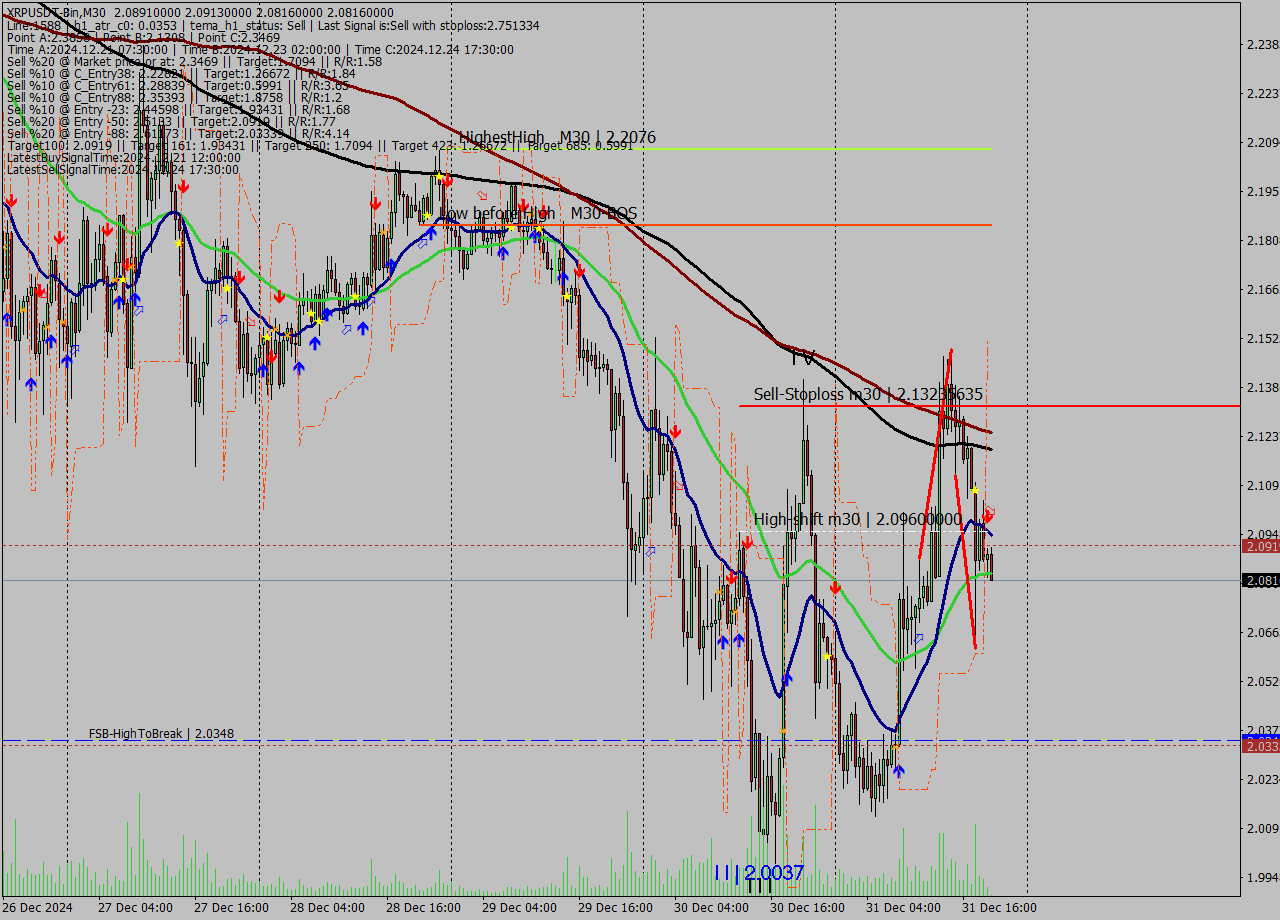Image resolution: width=1280 pixels, height=920 pixels.
Task: Click the 2.152 price scale value
Action: 1262,338
